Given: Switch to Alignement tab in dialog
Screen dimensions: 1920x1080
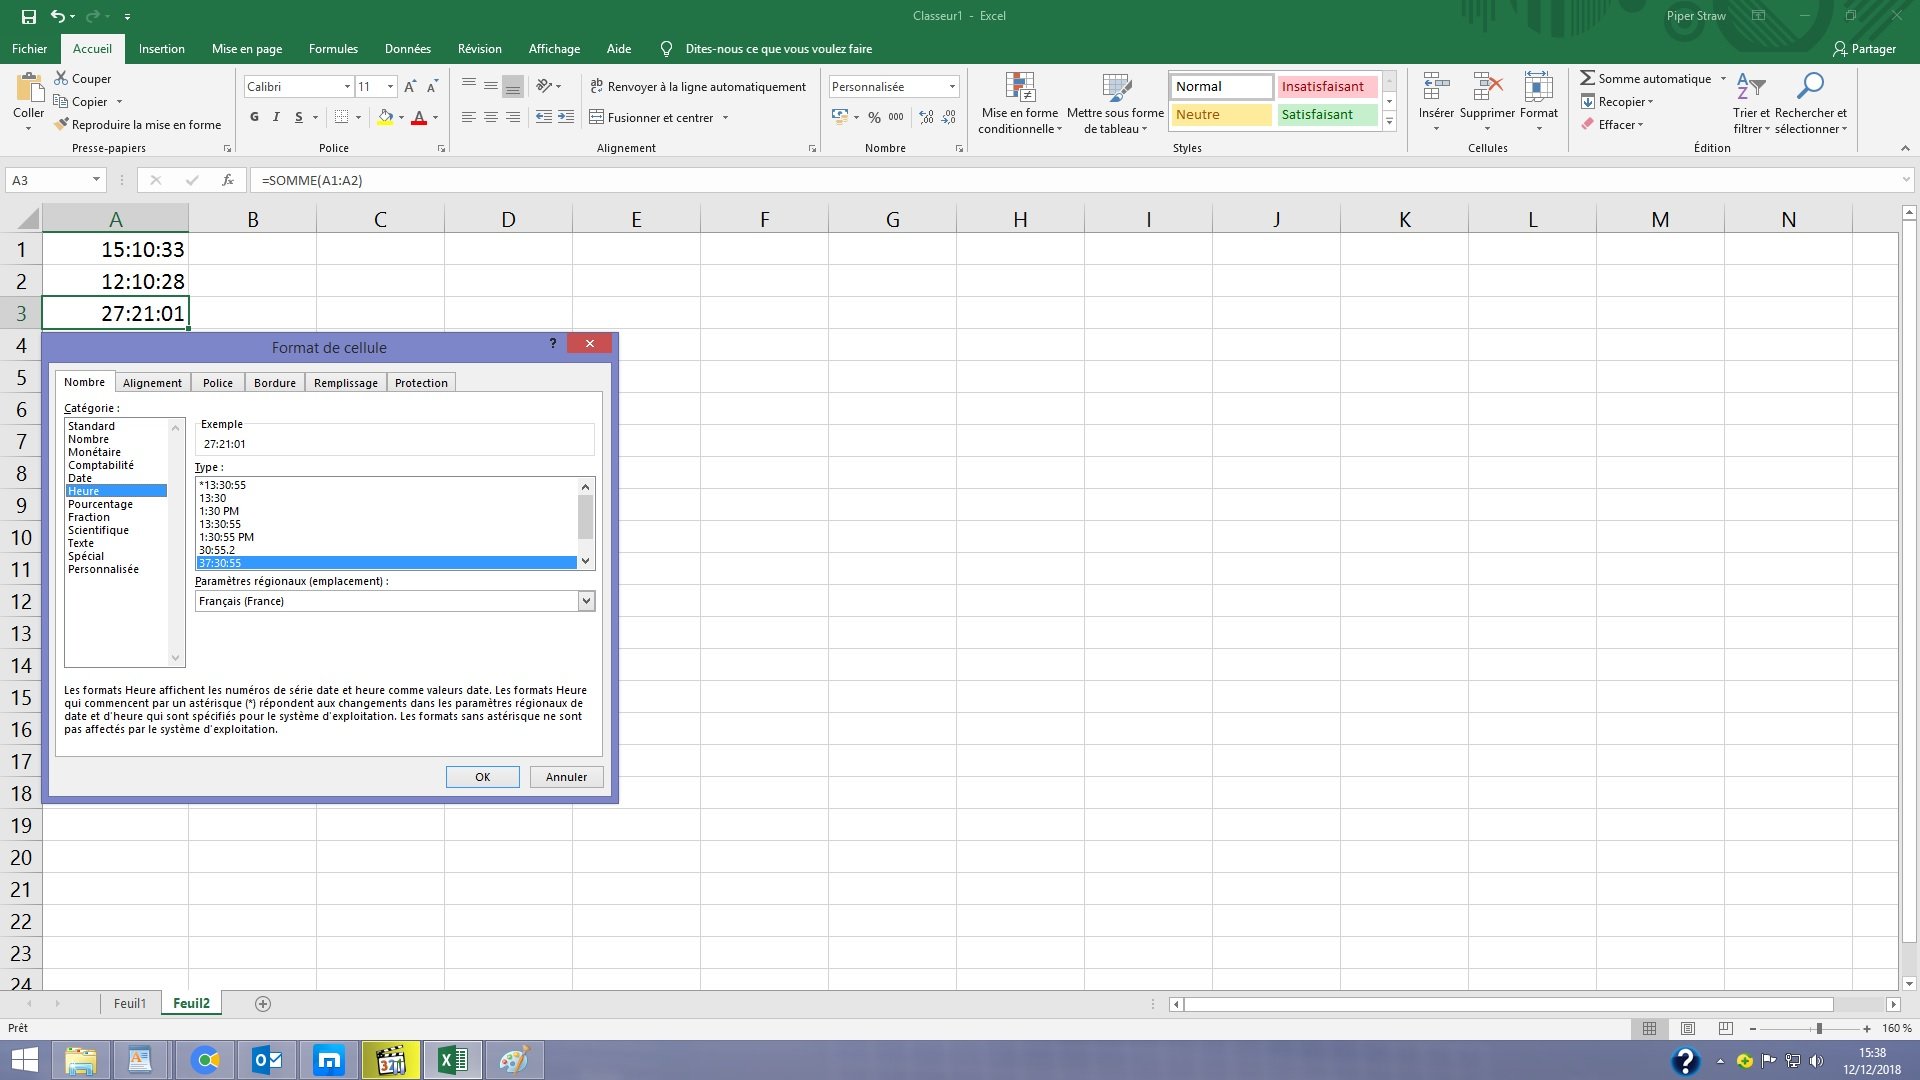Looking at the screenshot, I should tap(152, 383).
